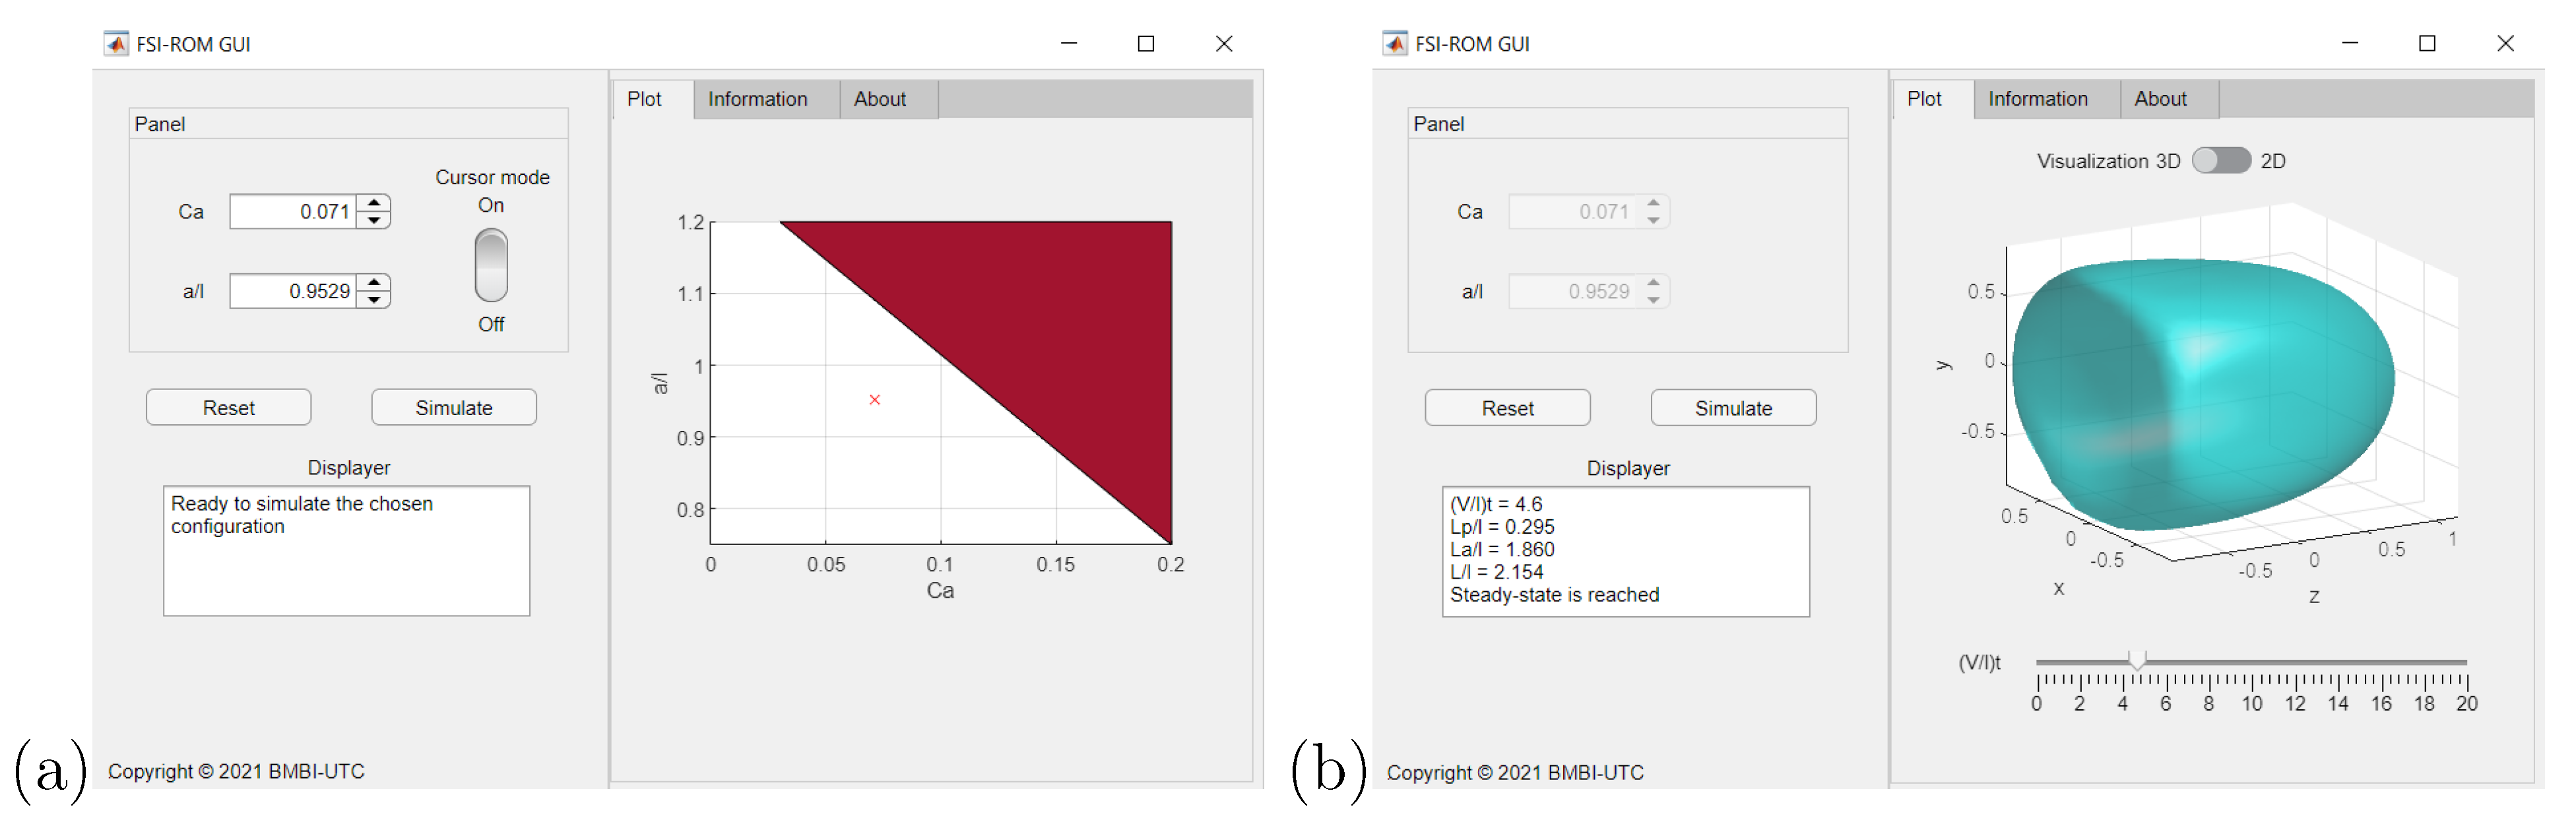This screenshot has height=830, width=2576.
Task: Toggle the Cursor mode switch
Action: 491,265
